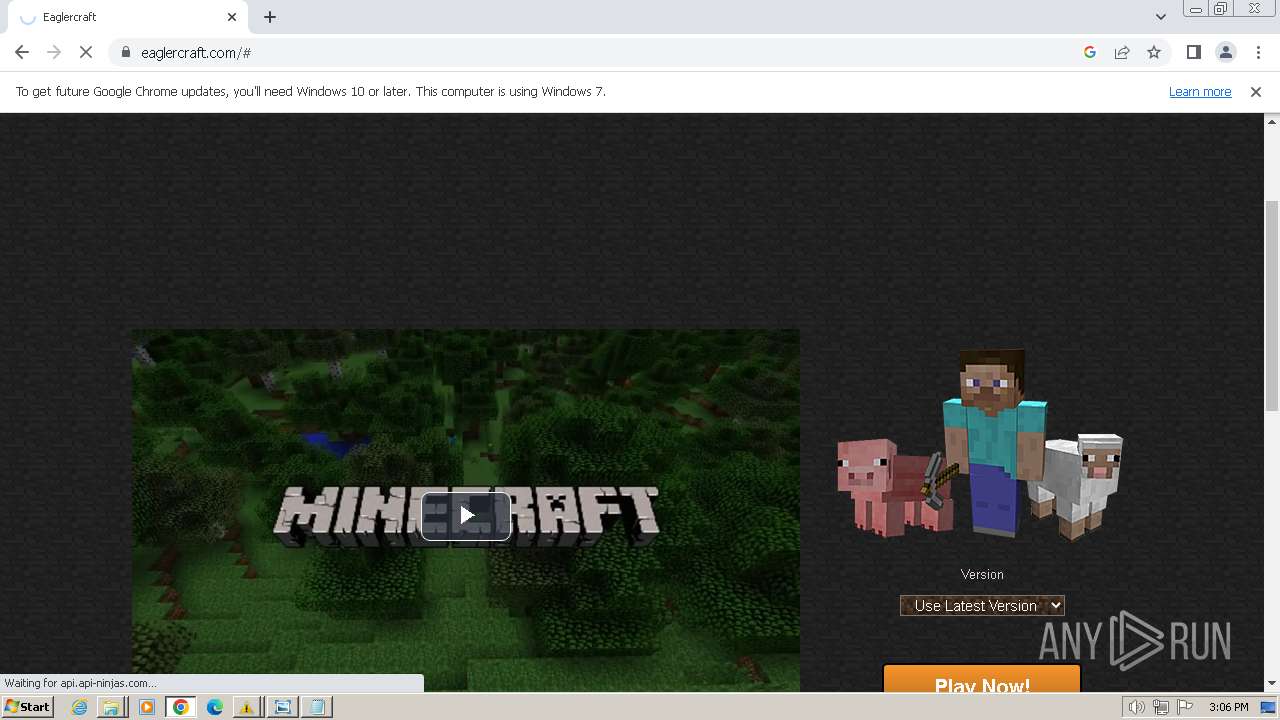
Task: Switch to Chrome in the taskbar
Action: [x=181, y=707]
